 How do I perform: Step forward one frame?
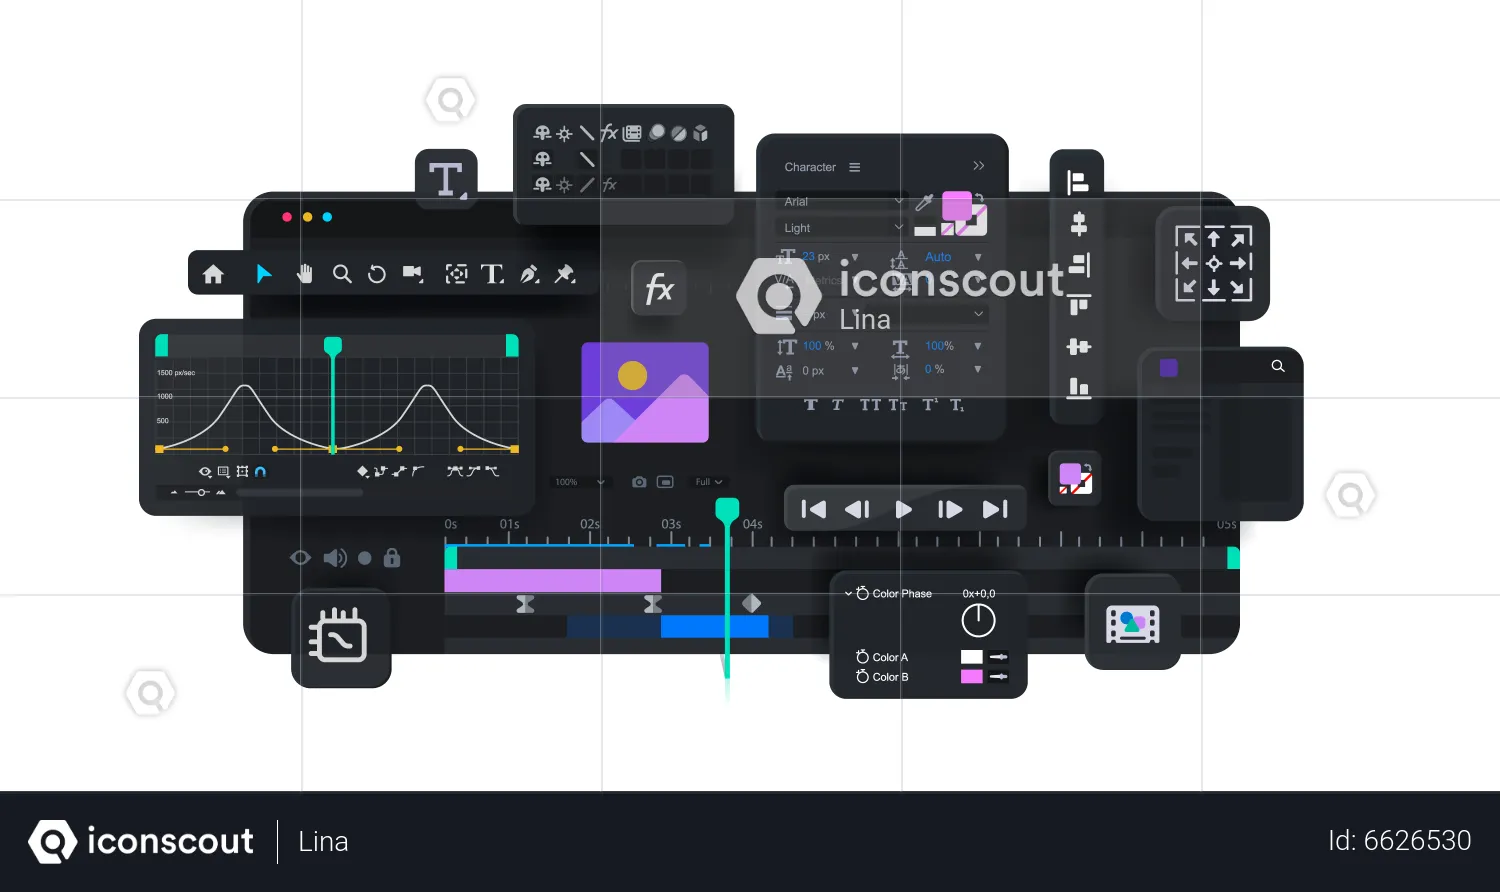coord(950,509)
